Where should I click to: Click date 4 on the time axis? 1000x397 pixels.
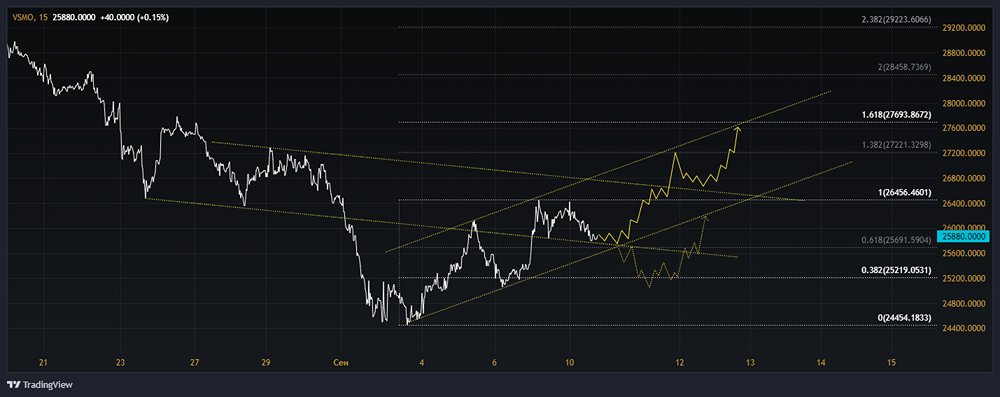pyautogui.click(x=422, y=363)
